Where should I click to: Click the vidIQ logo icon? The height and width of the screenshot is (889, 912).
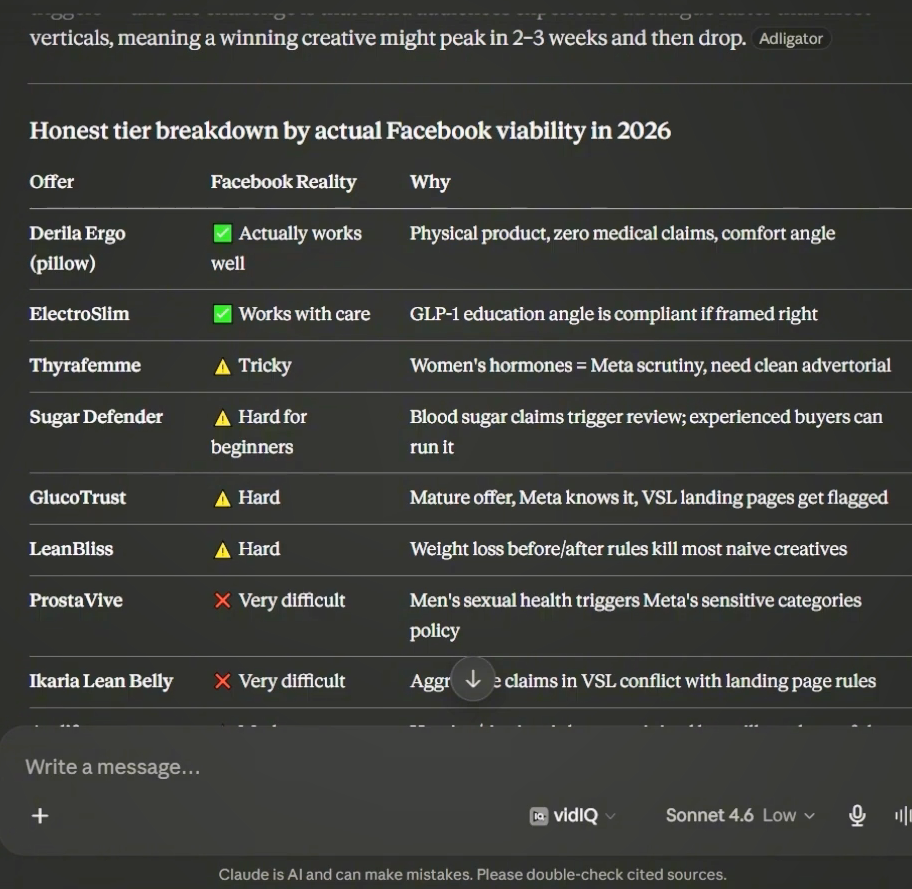tap(539, 816)
